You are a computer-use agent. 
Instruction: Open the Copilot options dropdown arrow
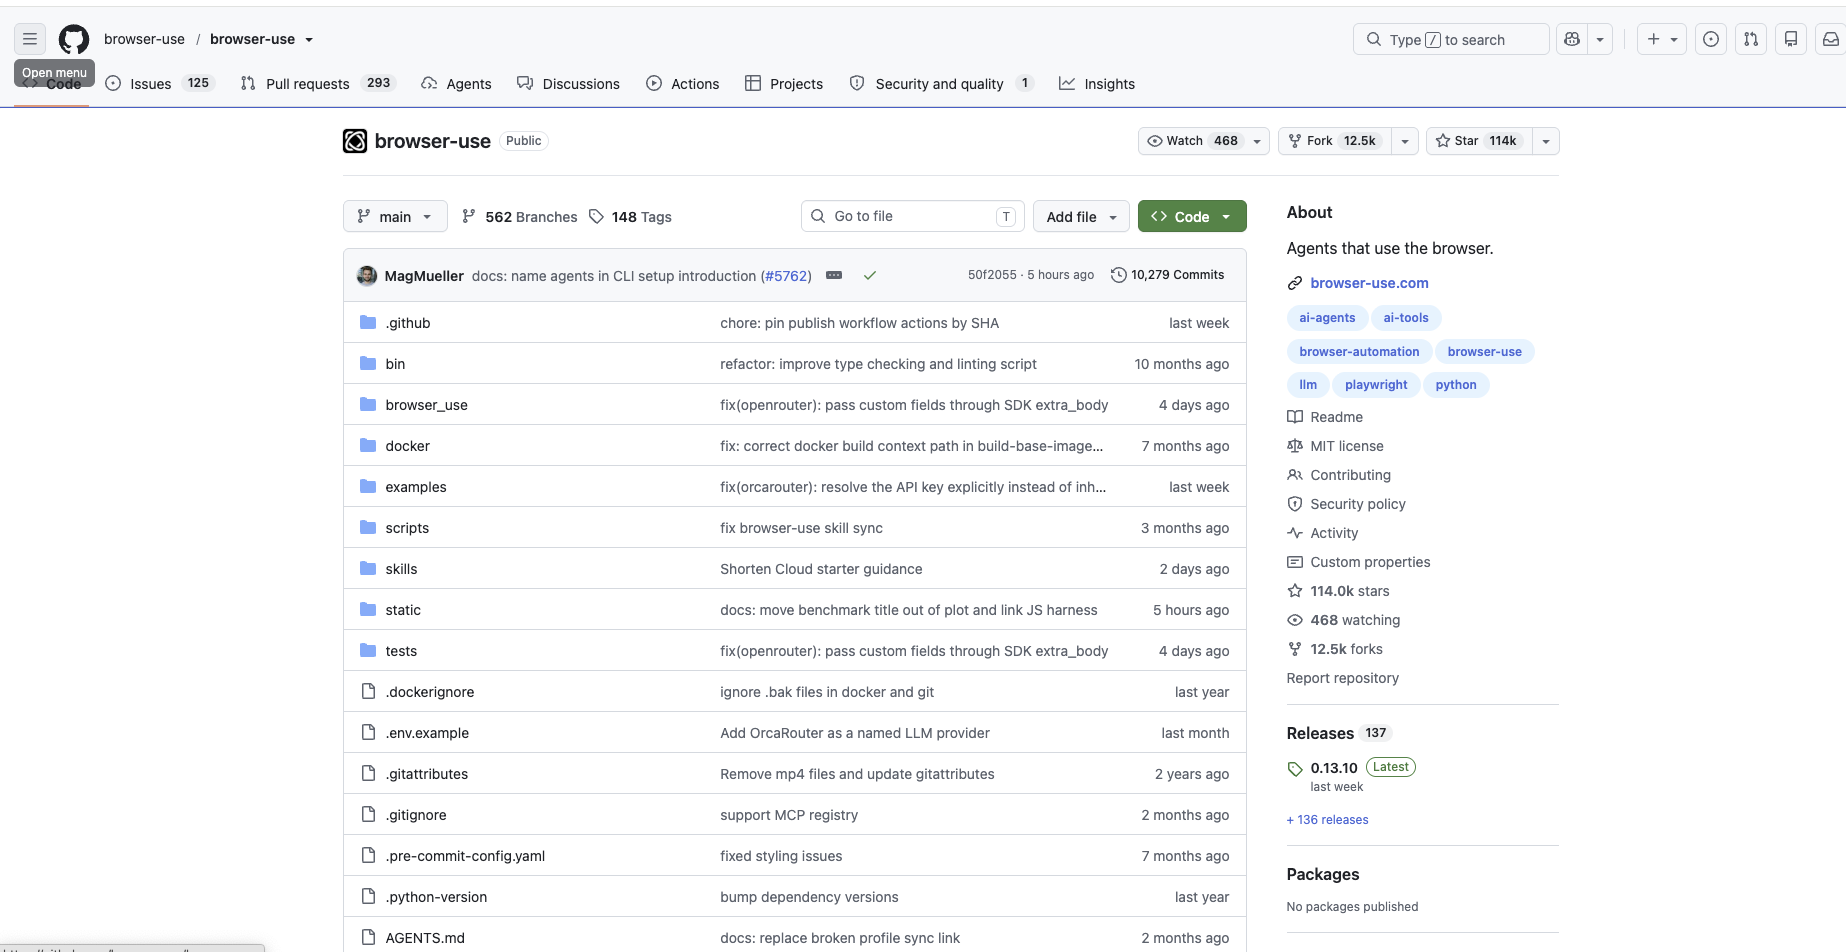pyautogui.click(x=1600, y=39)
